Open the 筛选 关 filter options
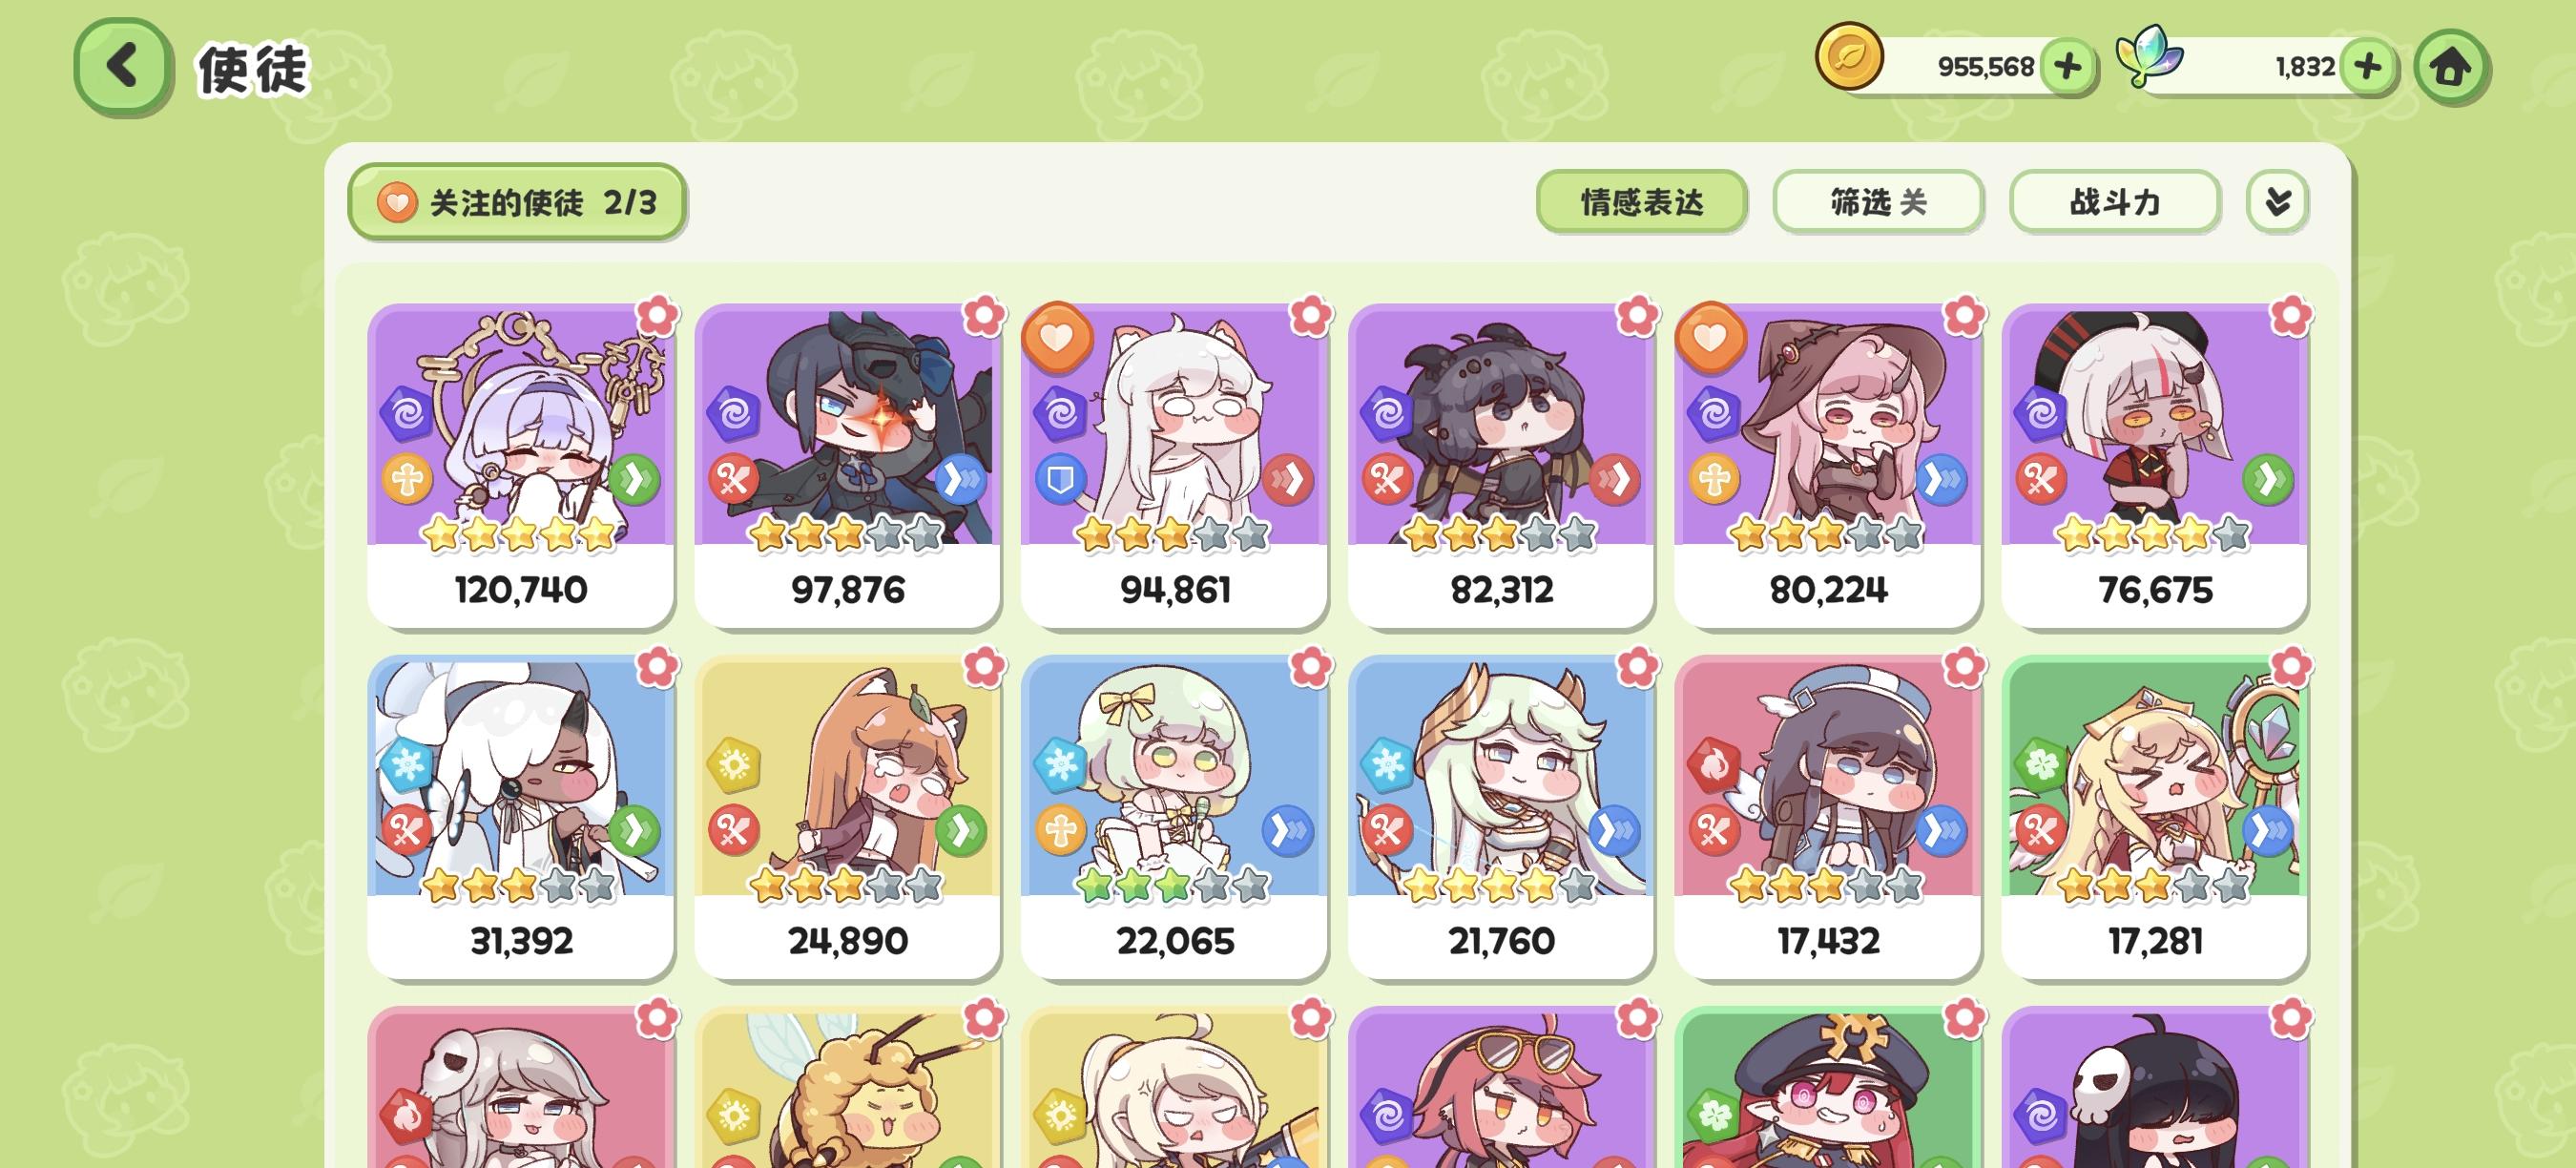 click(1878, 202)
